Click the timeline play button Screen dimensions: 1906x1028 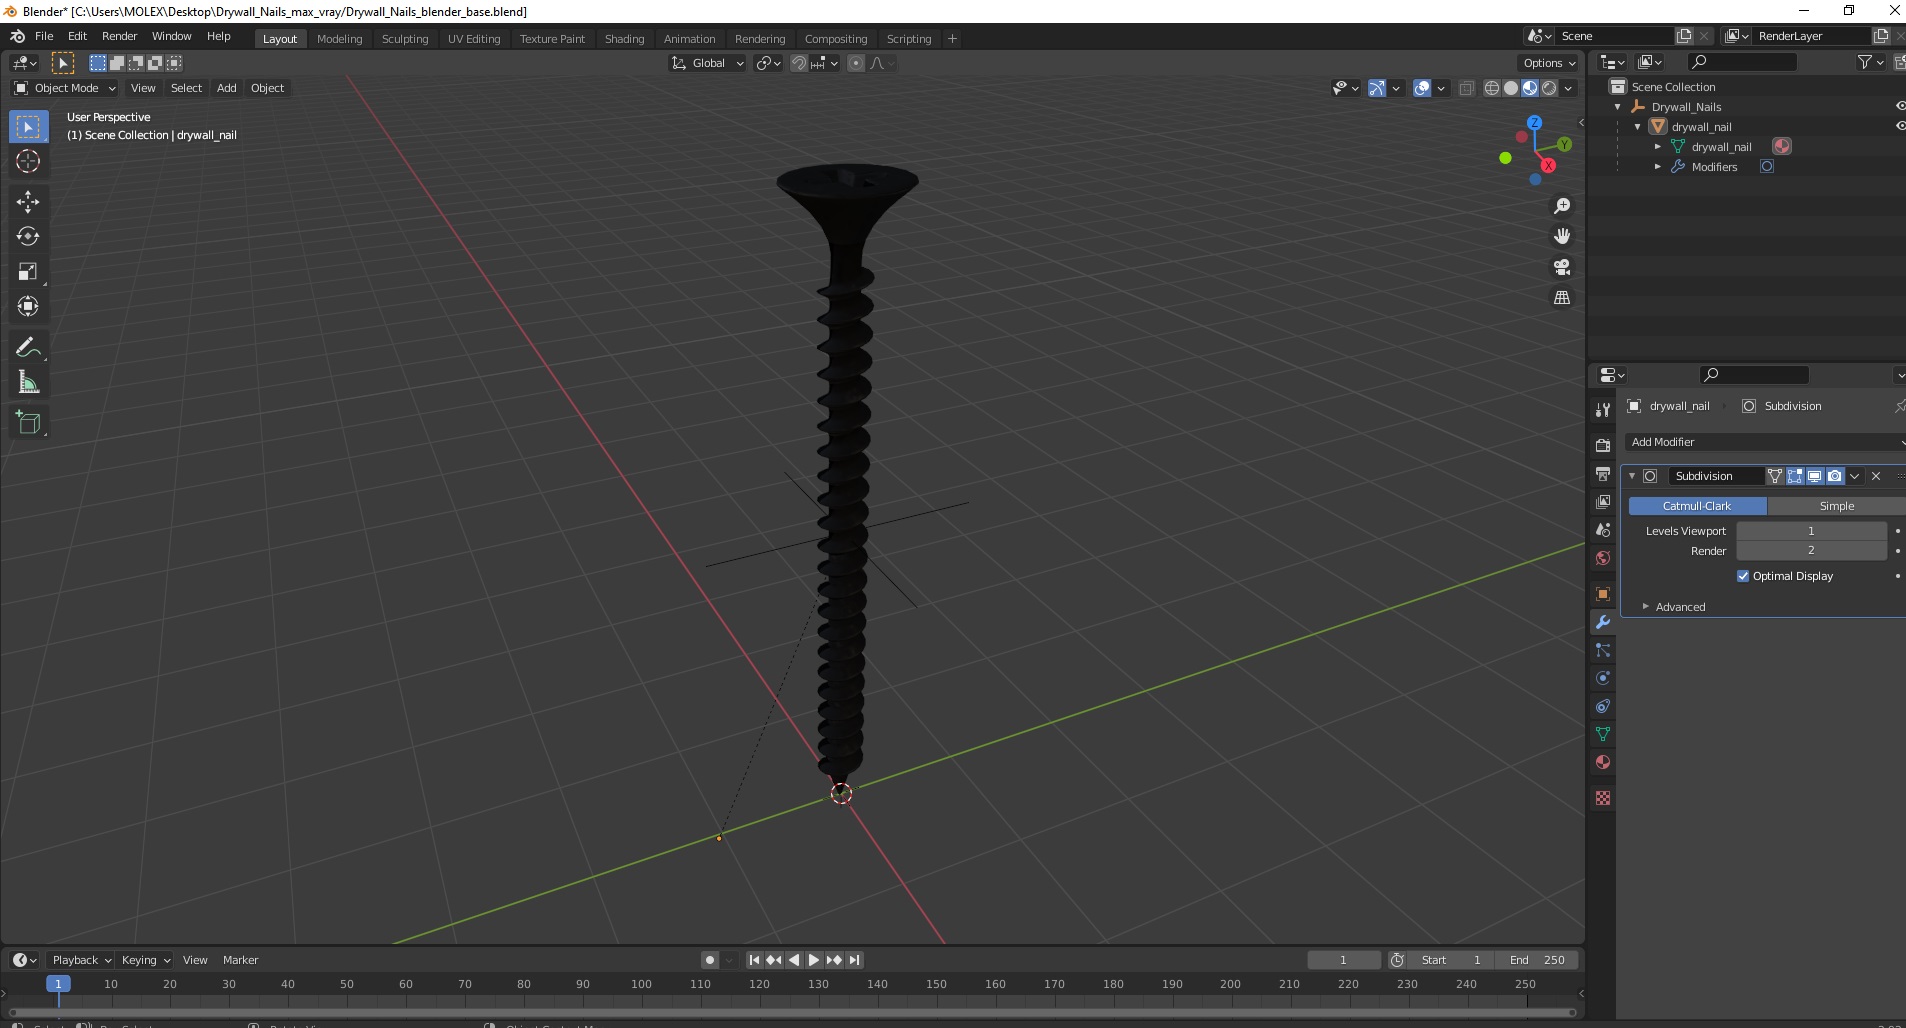click(x=813, y=960)
